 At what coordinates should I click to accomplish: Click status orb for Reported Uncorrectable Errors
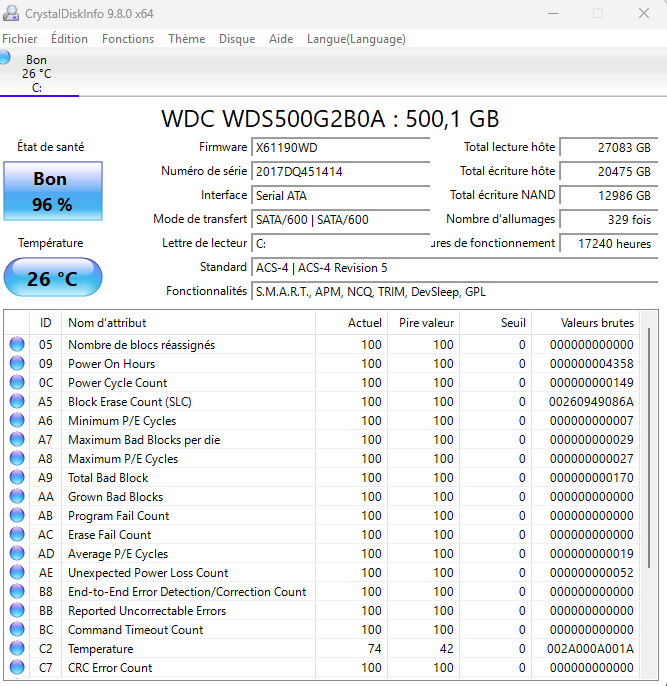(x=17, y=611)
